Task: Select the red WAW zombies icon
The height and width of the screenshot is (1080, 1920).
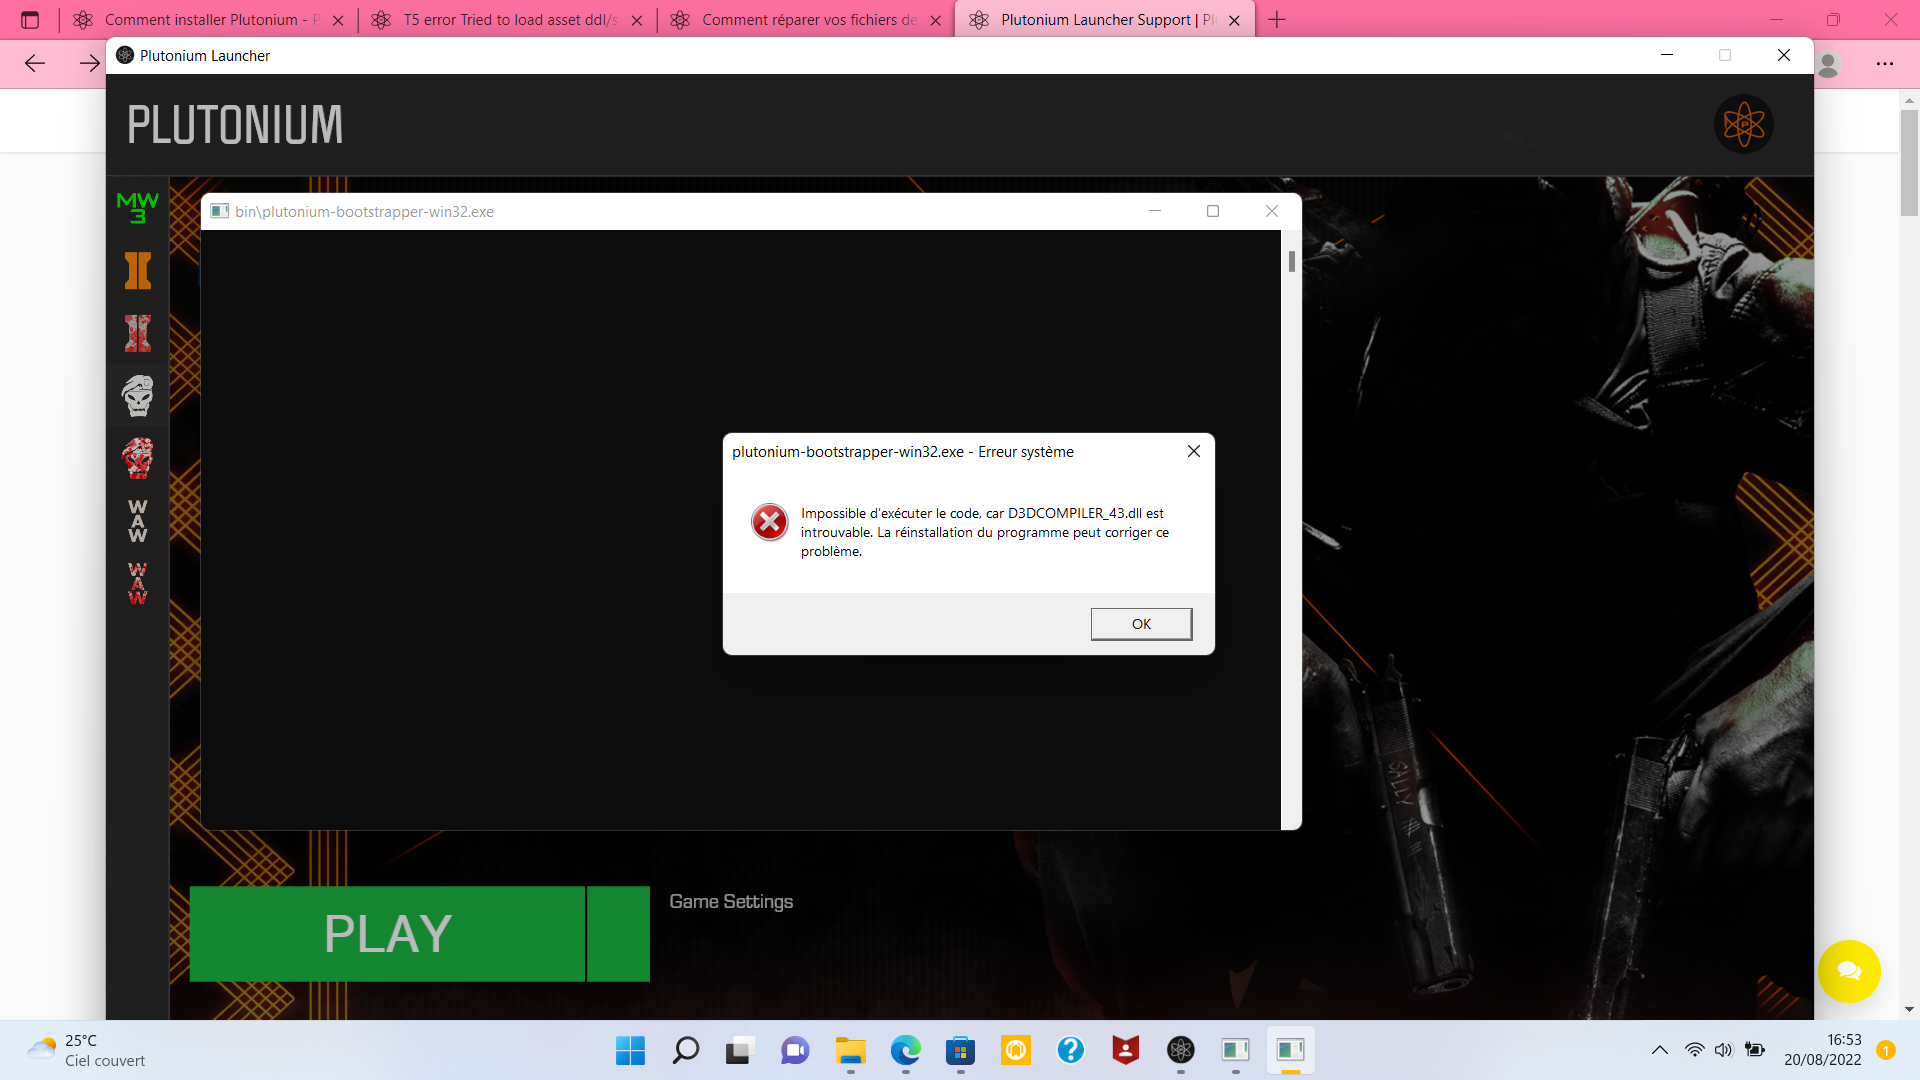Action: click(x=138, y=583)
